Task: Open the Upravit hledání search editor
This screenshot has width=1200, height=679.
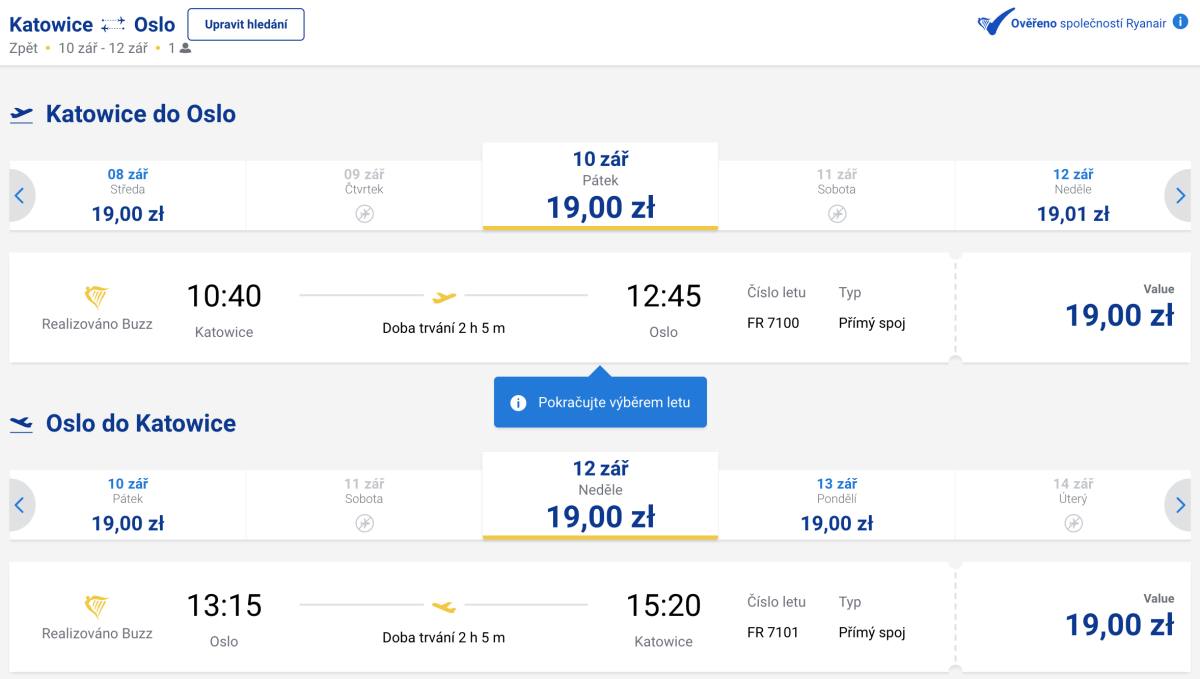Action: coord(246,25)
